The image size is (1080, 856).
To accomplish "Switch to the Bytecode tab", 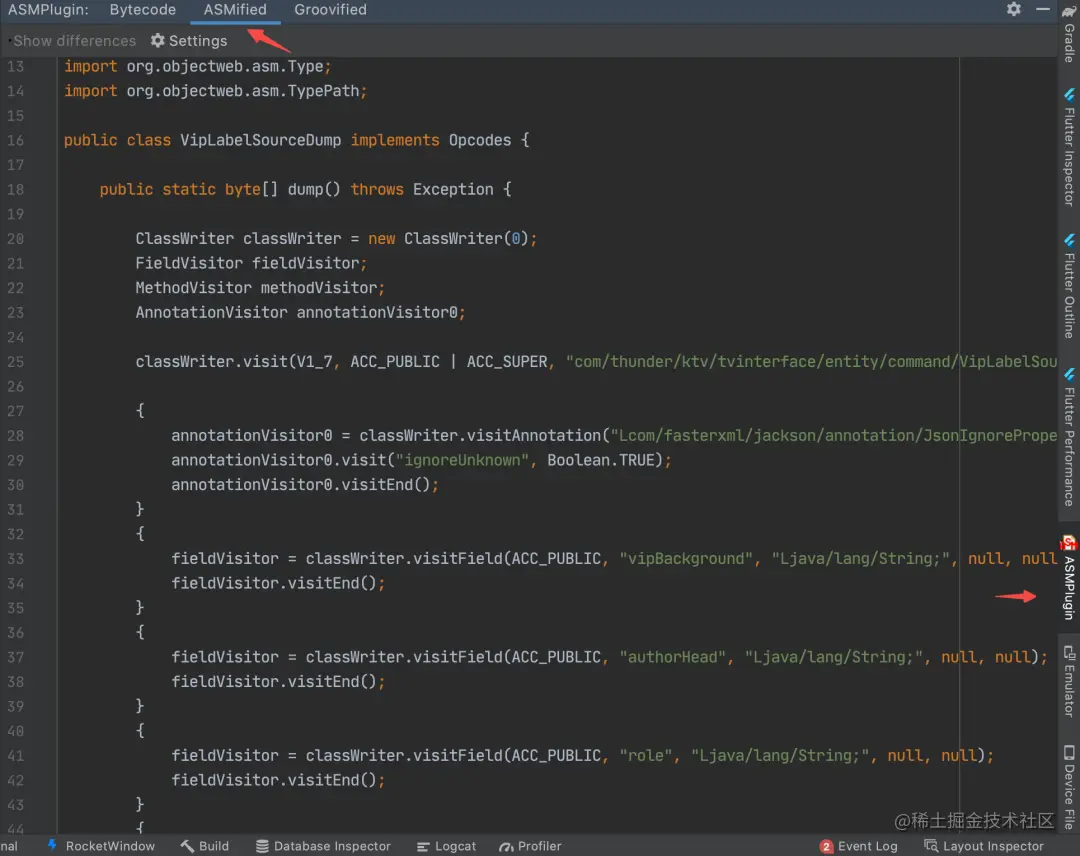I will [143, 10].
